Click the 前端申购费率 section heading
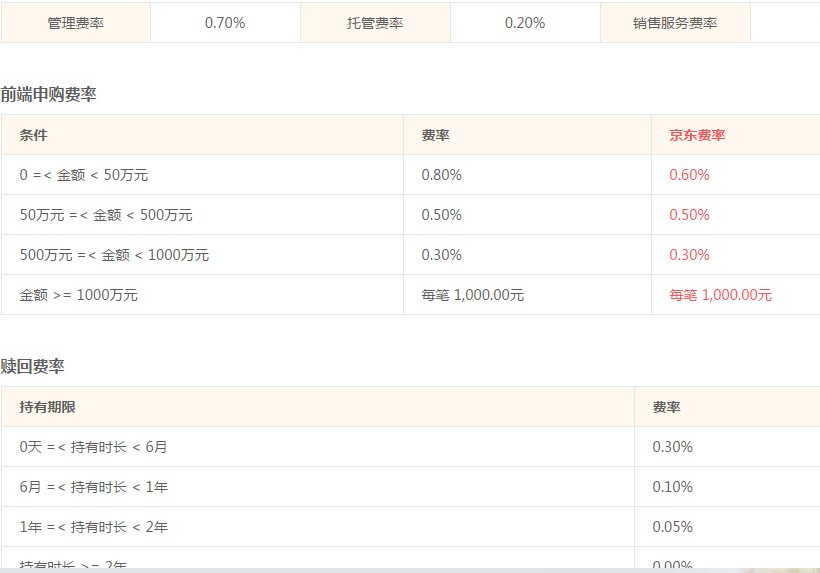This screenshot has width=820, height=573. click(48, 95)
